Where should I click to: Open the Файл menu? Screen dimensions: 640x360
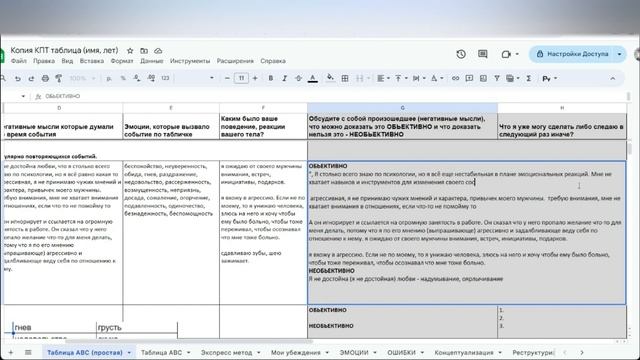pos(19,61)
